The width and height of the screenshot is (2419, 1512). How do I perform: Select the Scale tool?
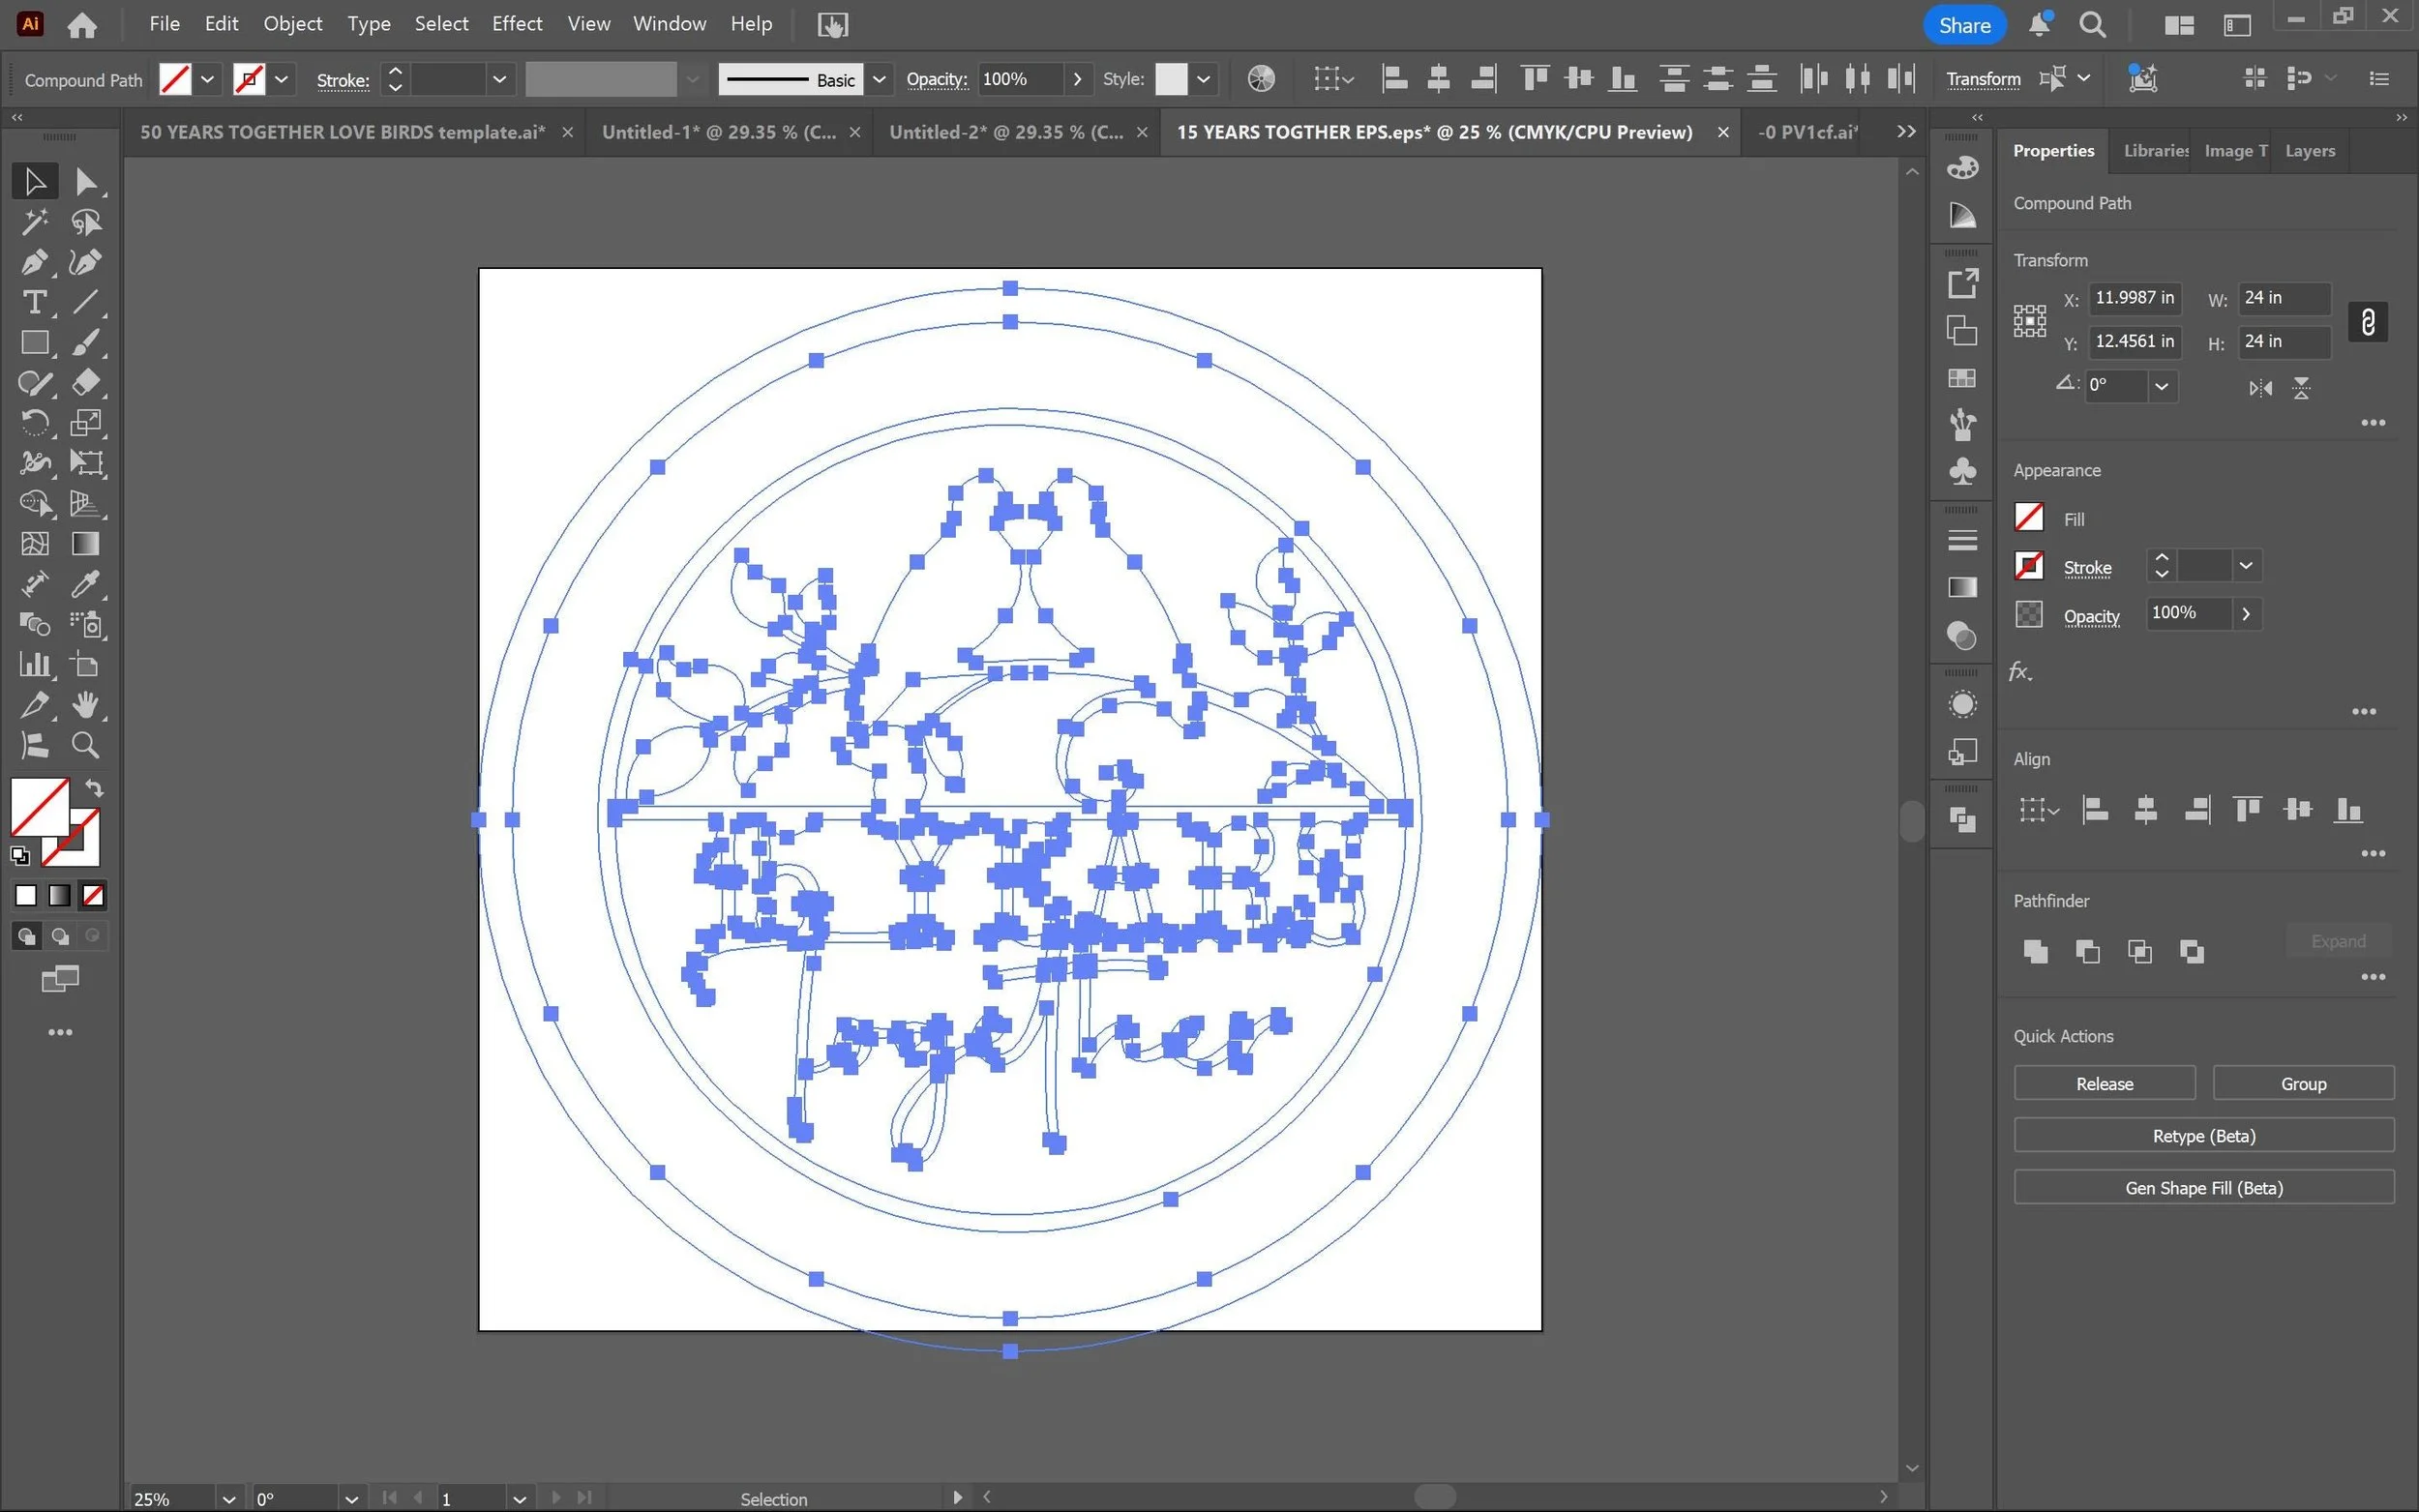86,423
